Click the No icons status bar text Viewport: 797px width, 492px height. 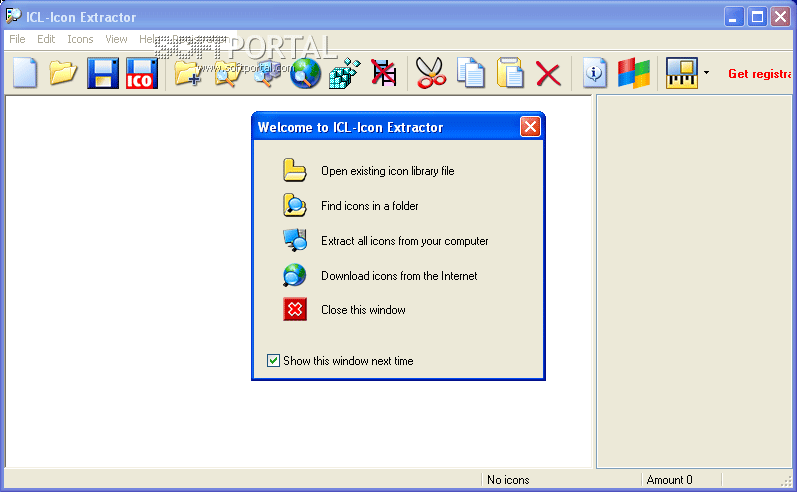[x=508, y=480]
